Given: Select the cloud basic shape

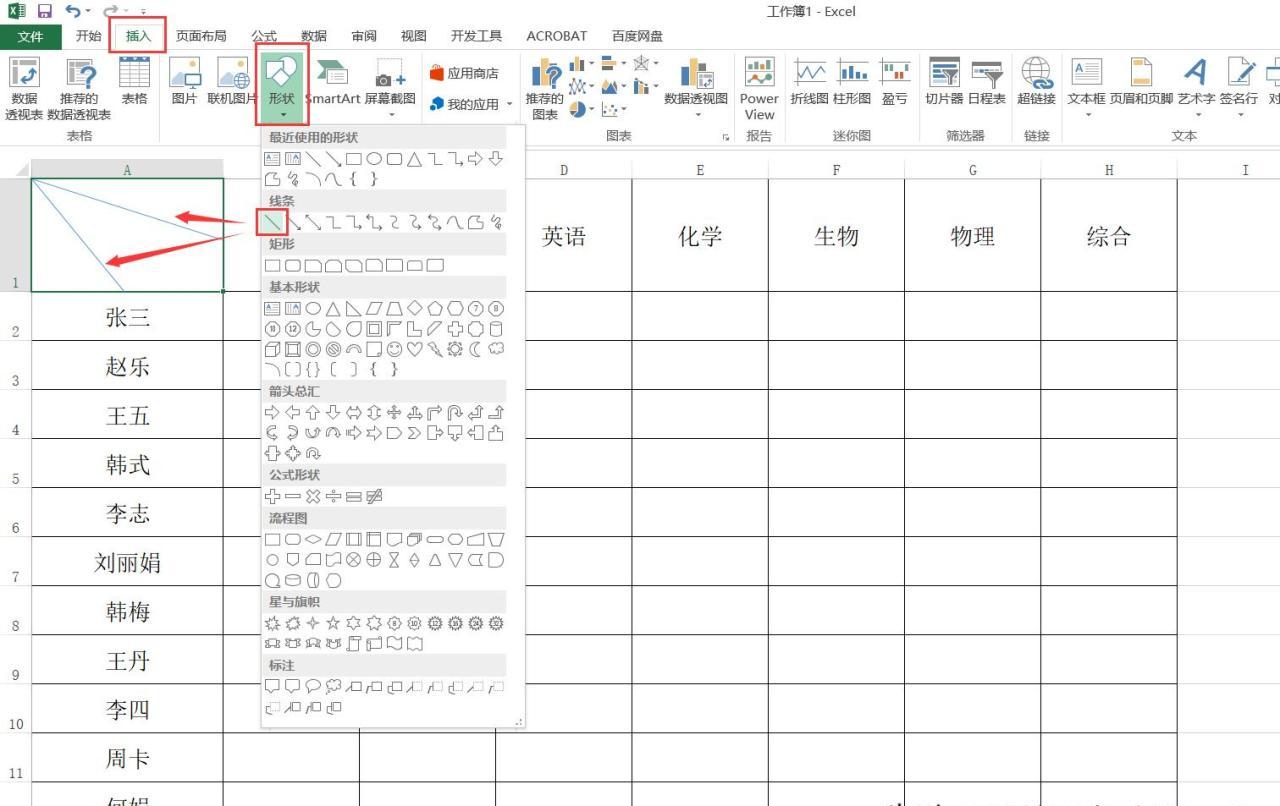Looking at the screenshot, I should tap(496, 349).
